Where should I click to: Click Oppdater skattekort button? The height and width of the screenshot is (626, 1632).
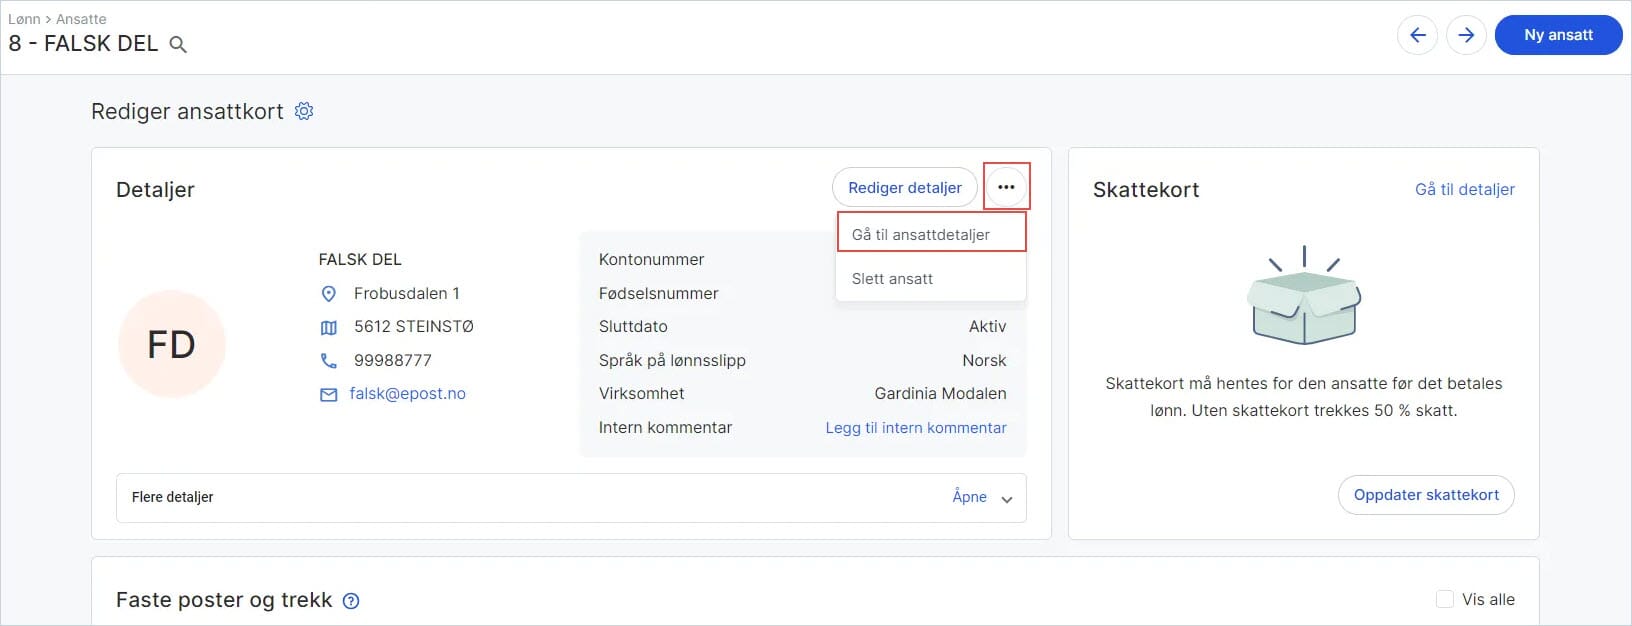click(1426, 495)
